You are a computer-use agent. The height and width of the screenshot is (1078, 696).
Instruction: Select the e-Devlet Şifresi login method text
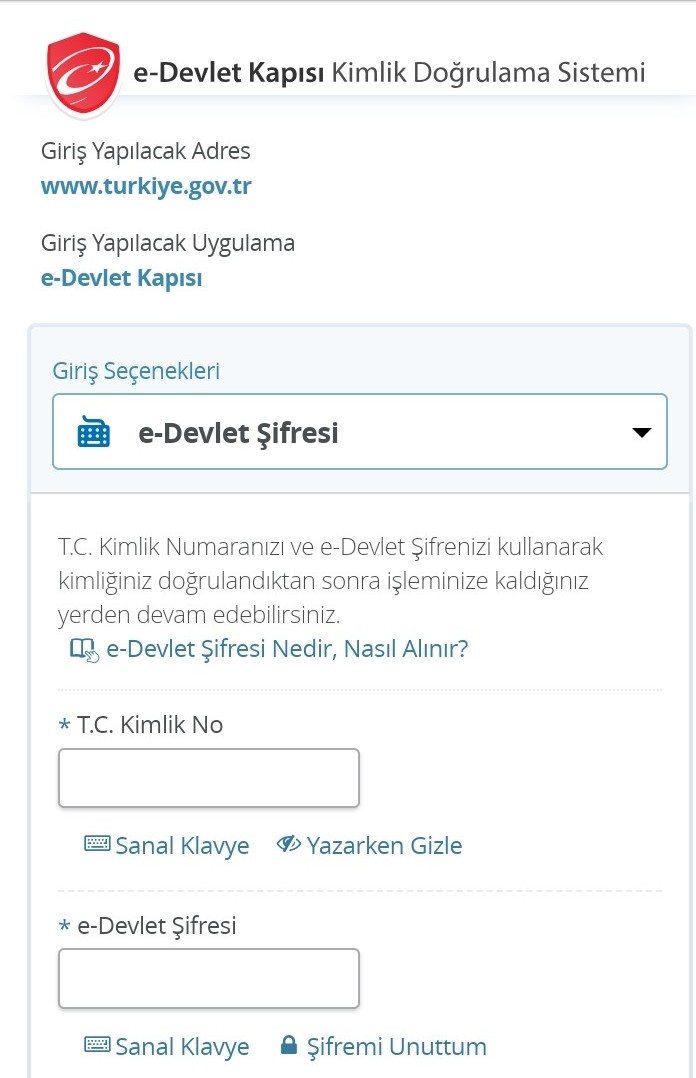(x=238, y=433)
